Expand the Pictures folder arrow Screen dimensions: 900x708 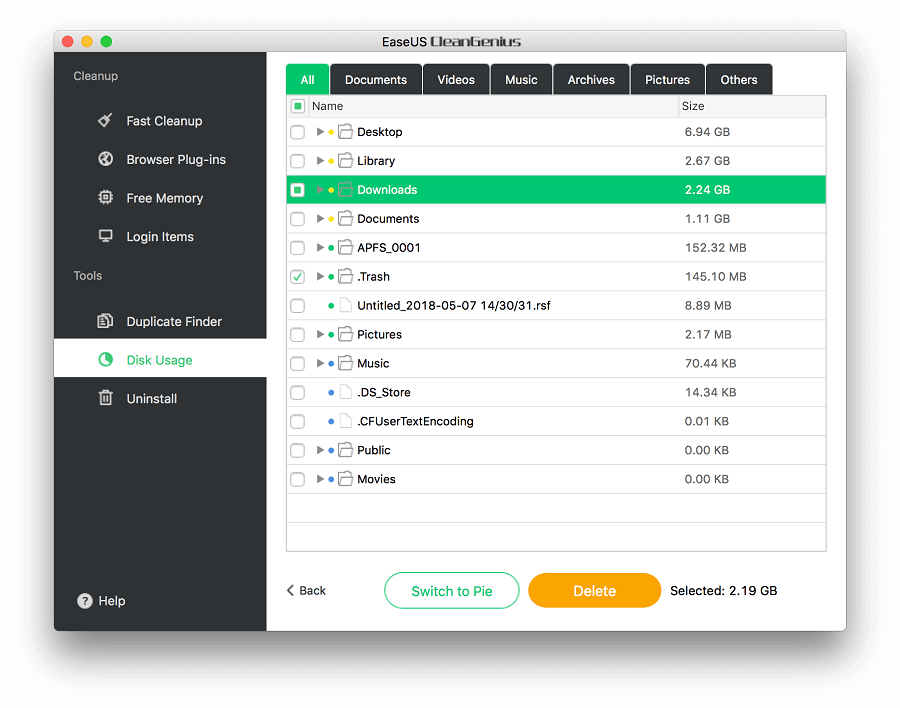pos(320,335)
